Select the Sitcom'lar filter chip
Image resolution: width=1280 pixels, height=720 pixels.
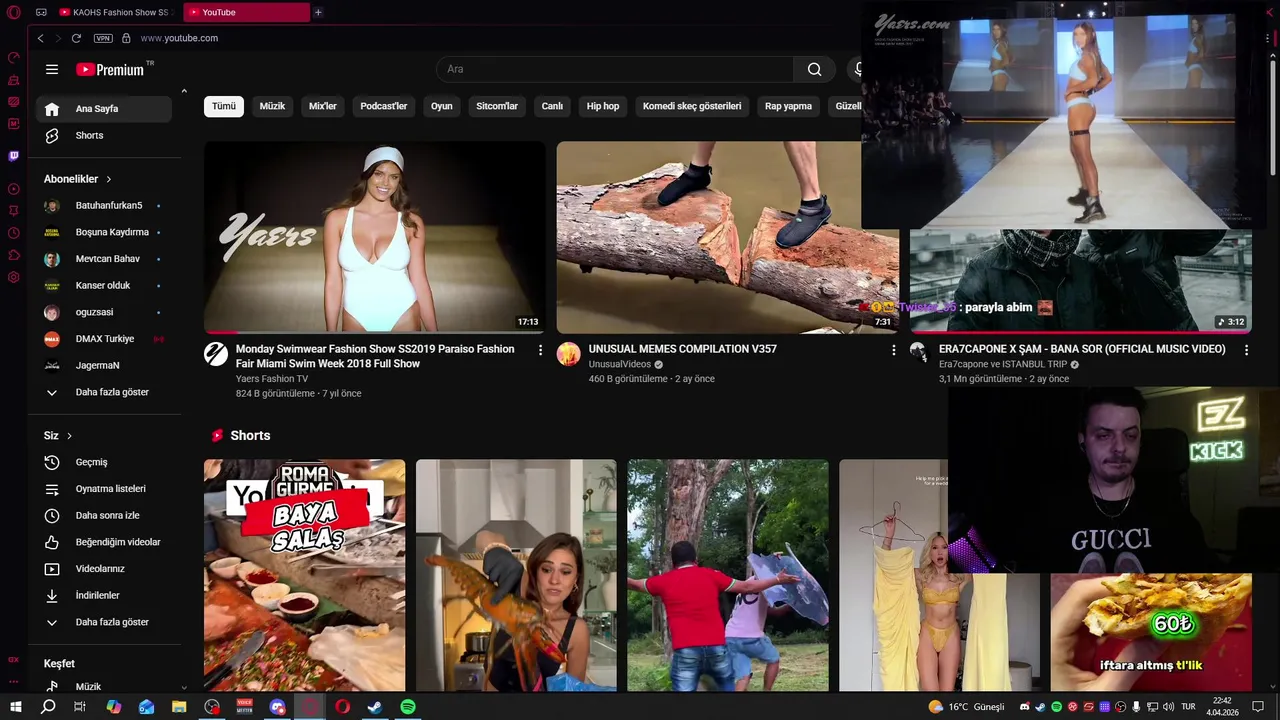[x=497, y=106]
